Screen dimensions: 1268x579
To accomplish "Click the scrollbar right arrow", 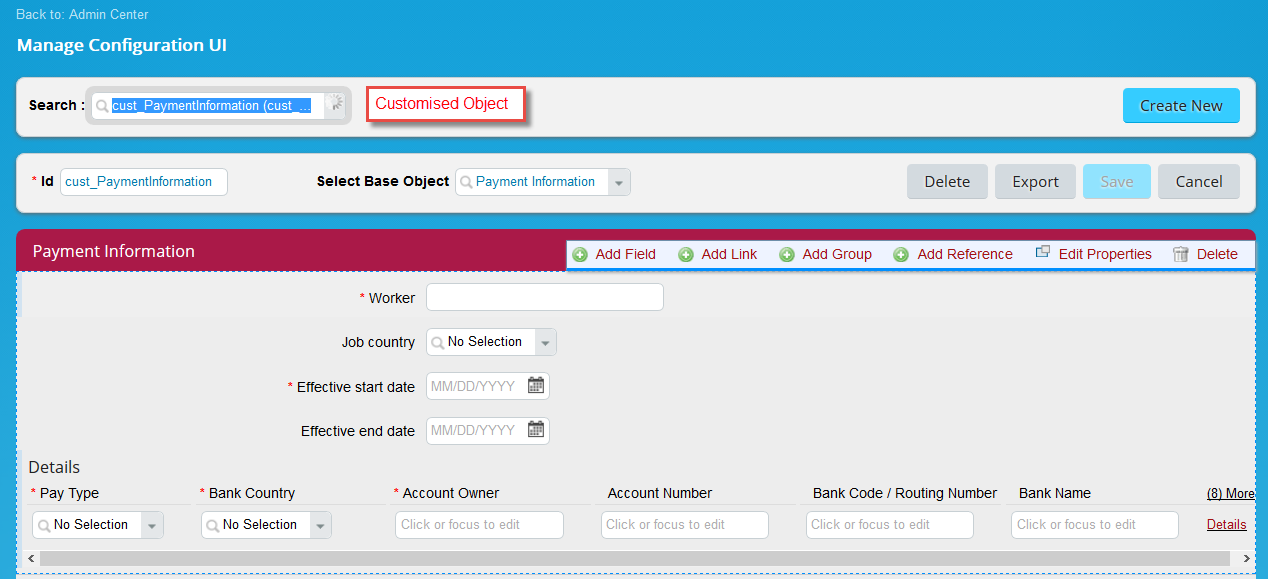I will click(x=1248, y=558).
